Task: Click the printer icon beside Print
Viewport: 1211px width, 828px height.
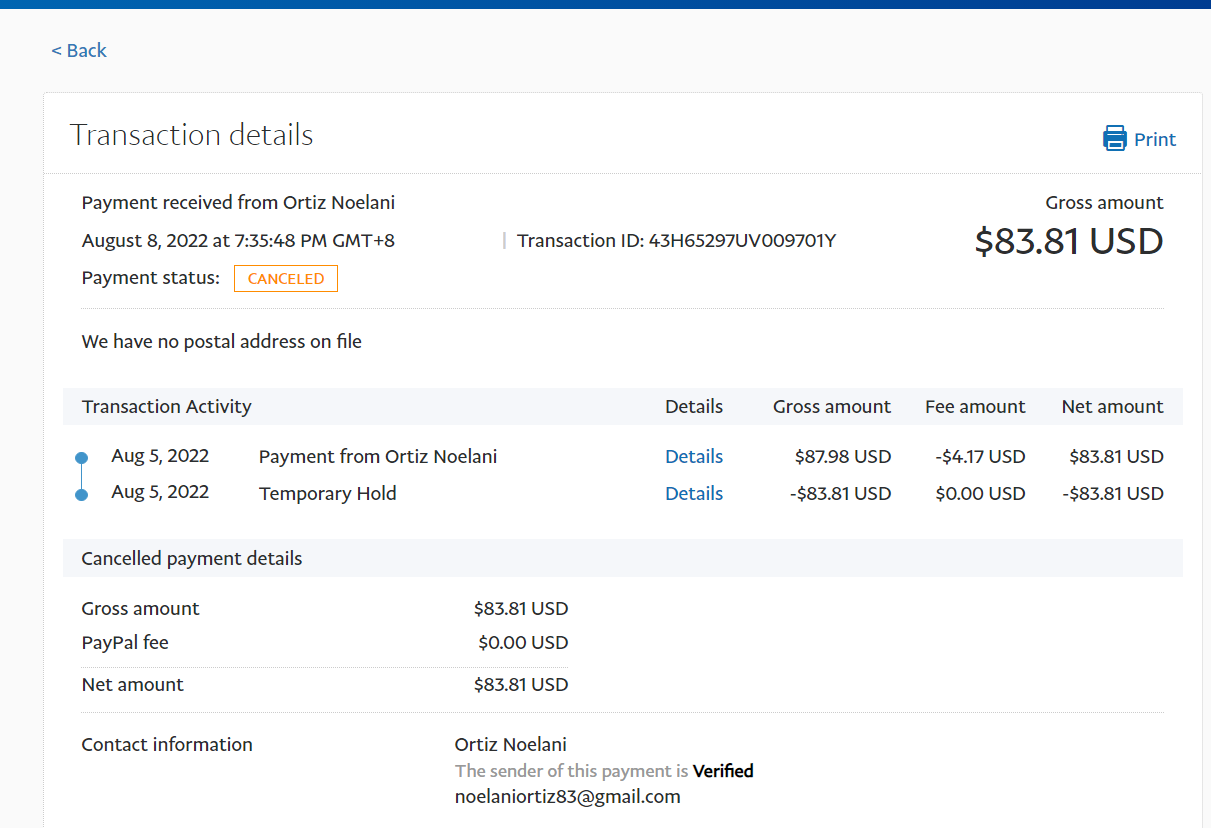Action: (1114, 138)
